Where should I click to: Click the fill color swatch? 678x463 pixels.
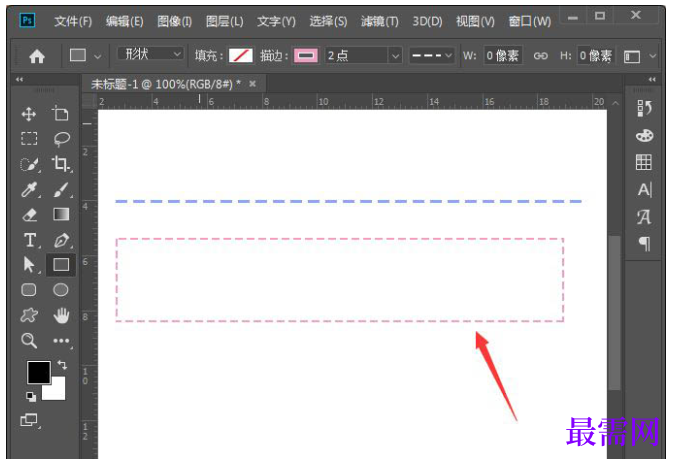[x=240, y=55]
